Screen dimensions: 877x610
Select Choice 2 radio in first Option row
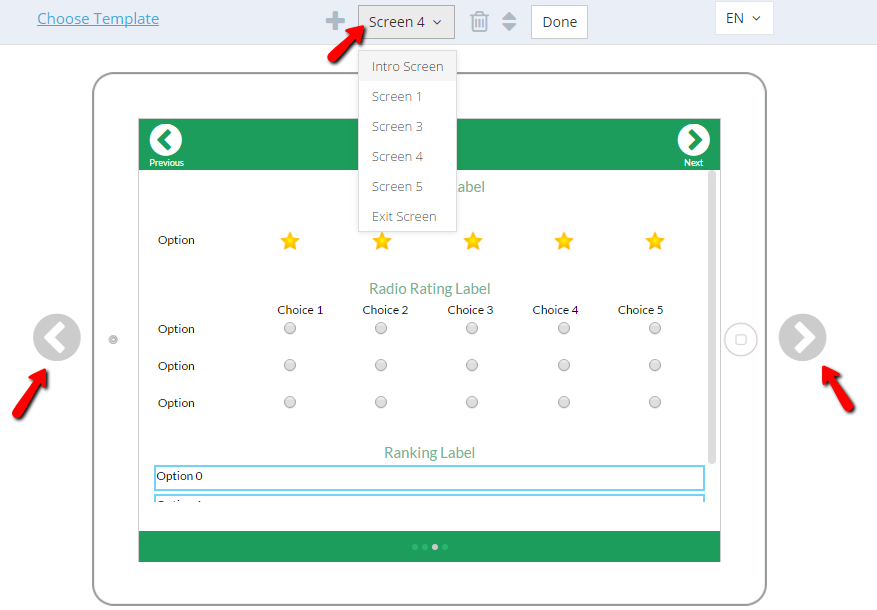tap(381, 328)
